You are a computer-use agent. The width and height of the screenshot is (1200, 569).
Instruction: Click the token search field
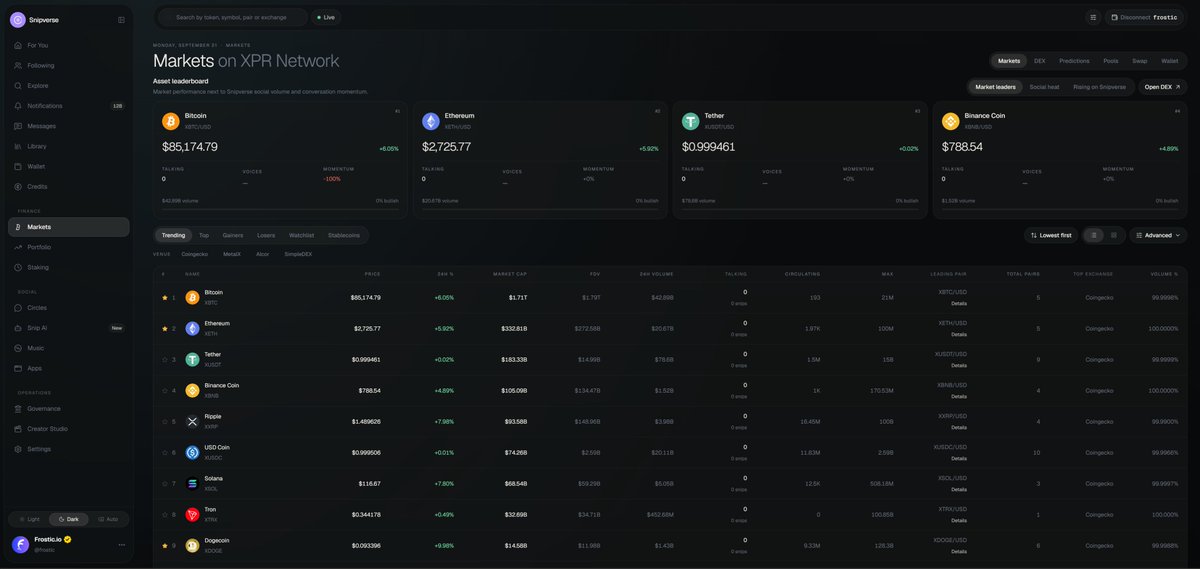click(x=232, y=17)
